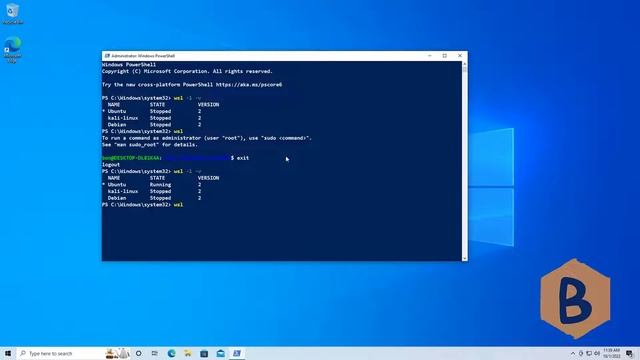Open the Recycle Bin desktop icon
640x360 pixels.
click(12, 13)
